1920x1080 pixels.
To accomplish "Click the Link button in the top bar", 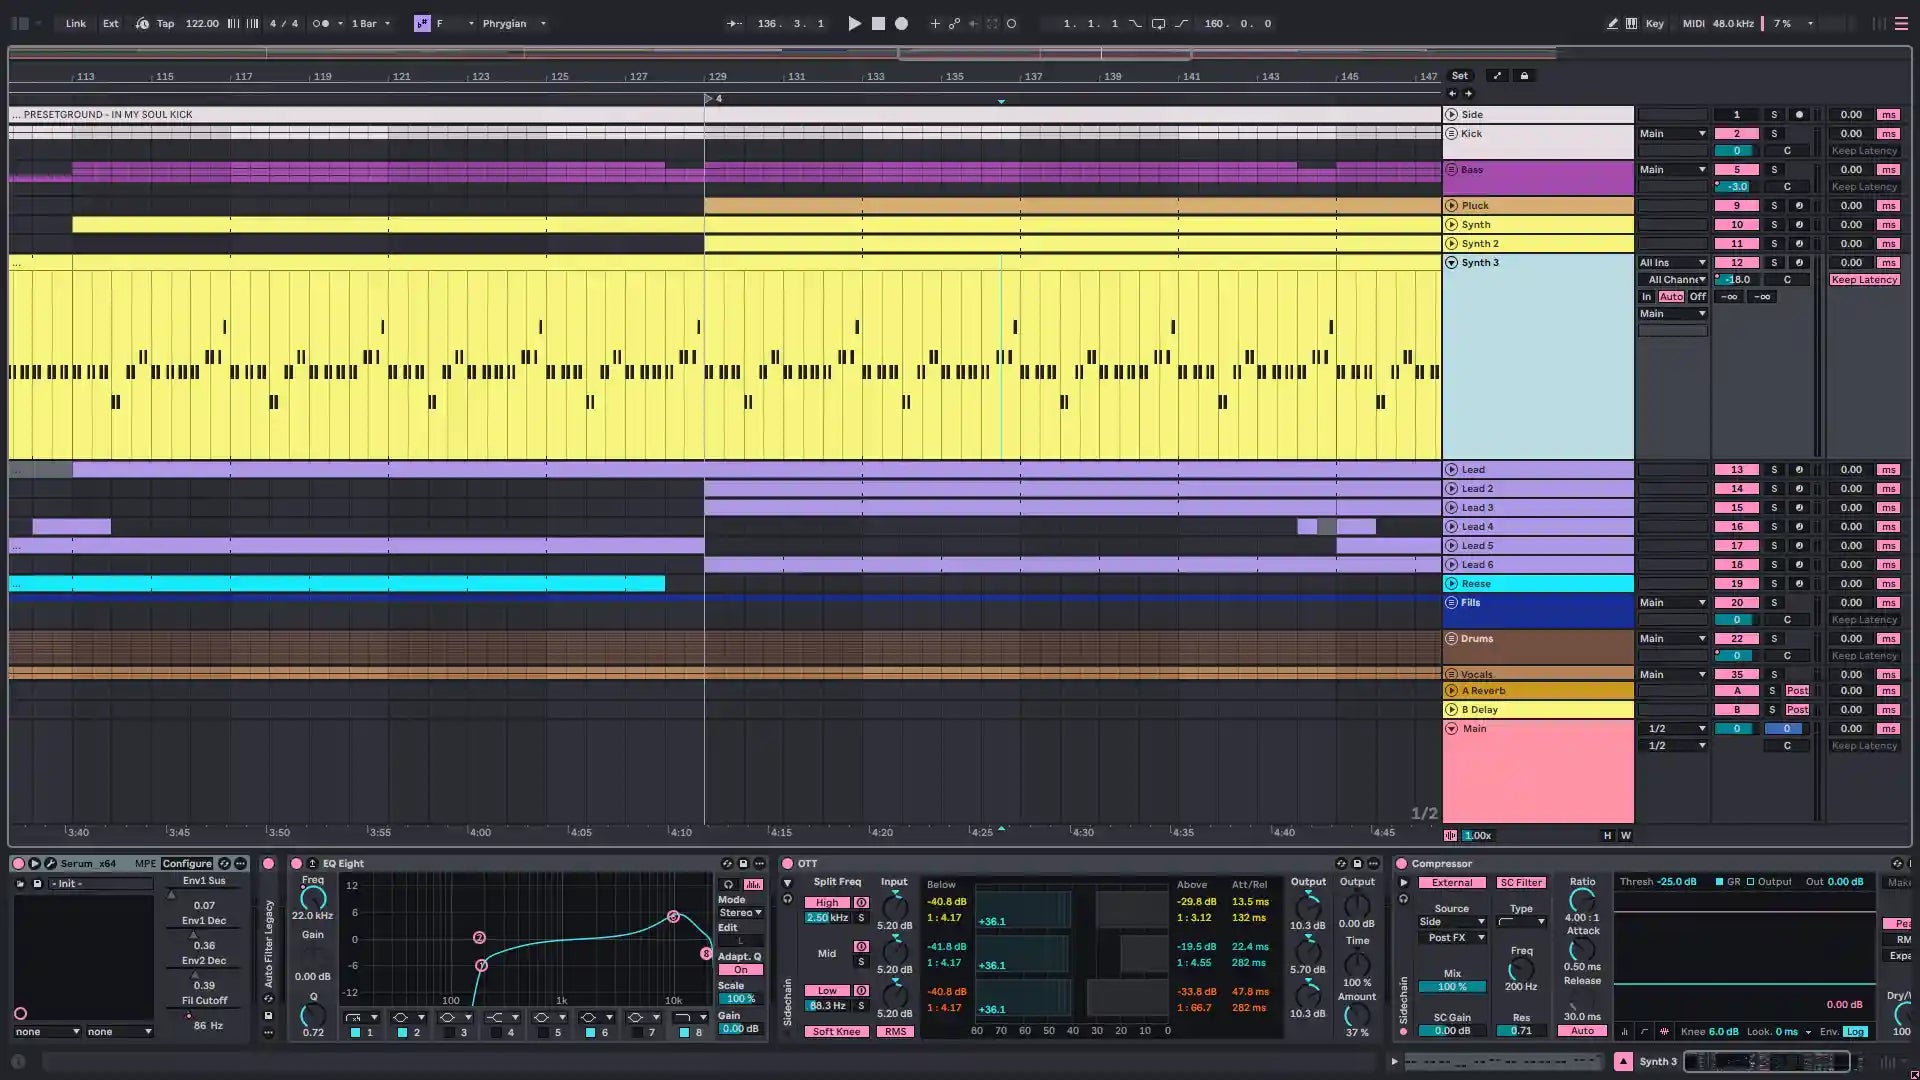I will pos(76,23).
